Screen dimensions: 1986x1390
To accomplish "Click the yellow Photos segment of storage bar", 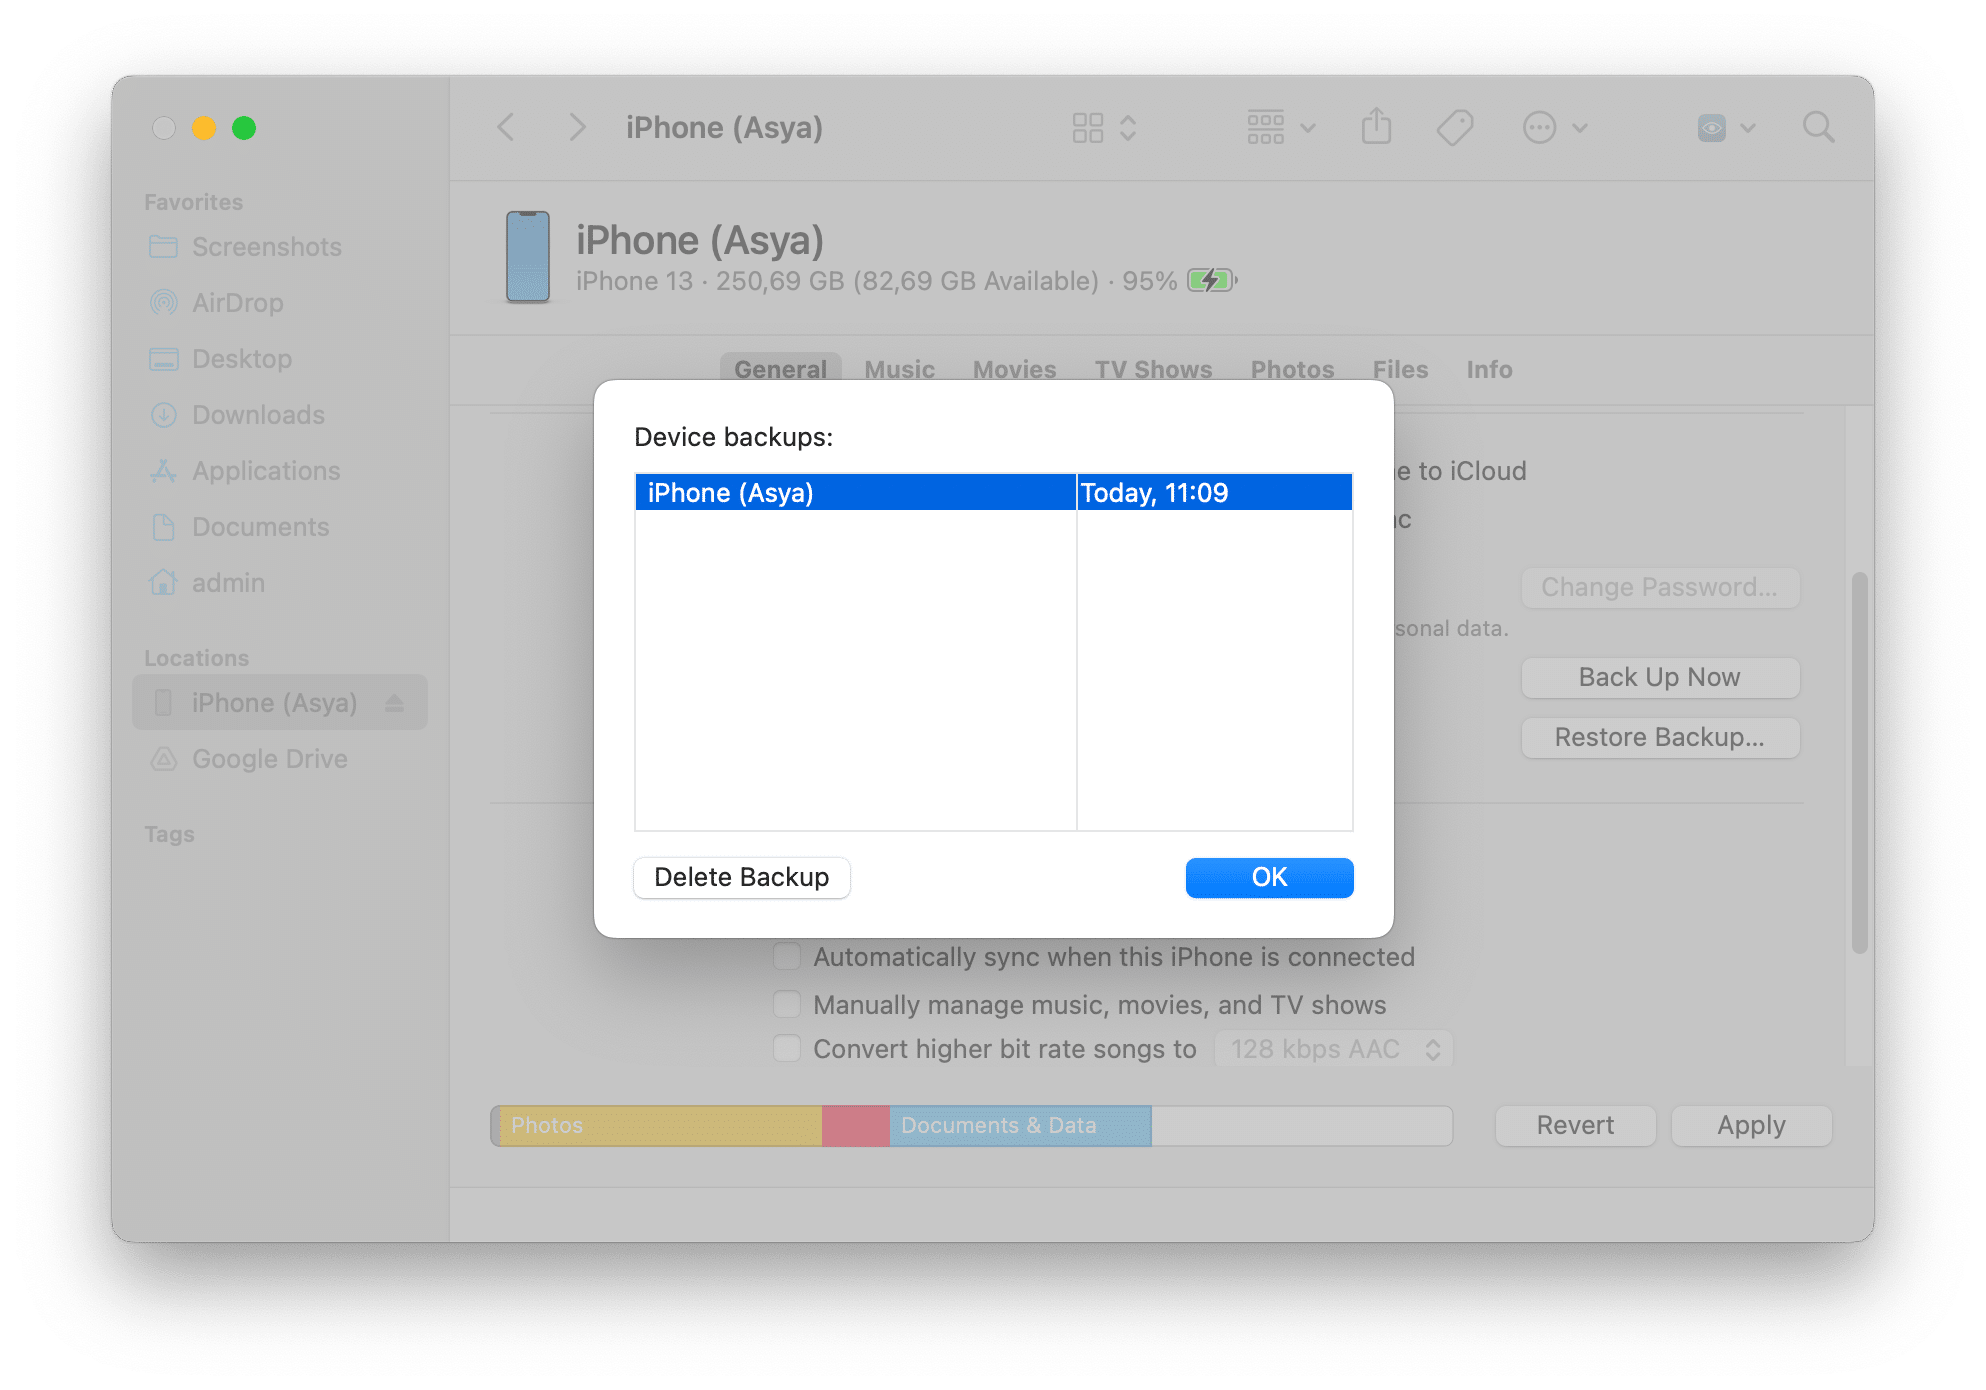I will click(655, 1125).
